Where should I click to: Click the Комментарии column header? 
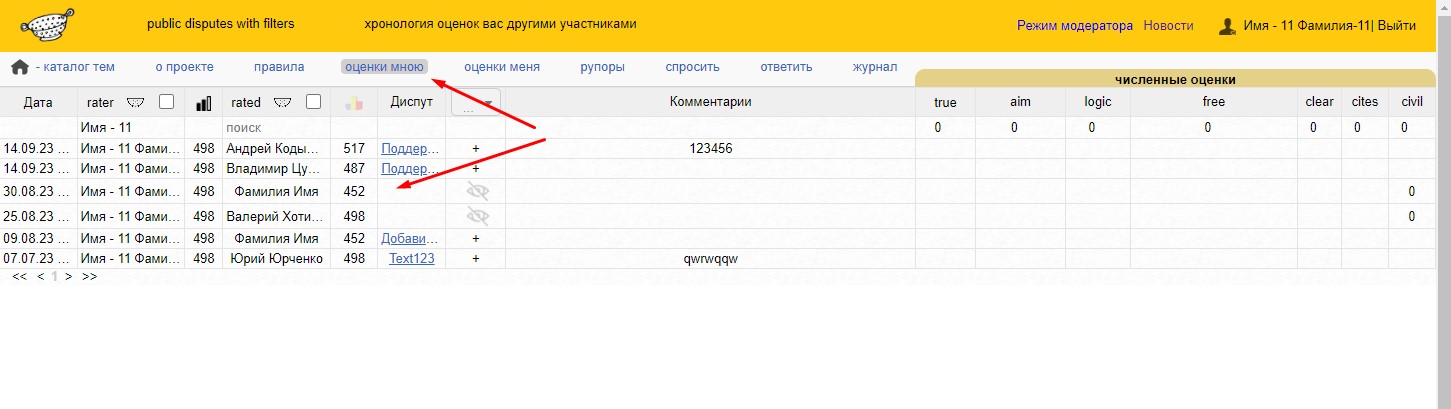tap(710, 102)
